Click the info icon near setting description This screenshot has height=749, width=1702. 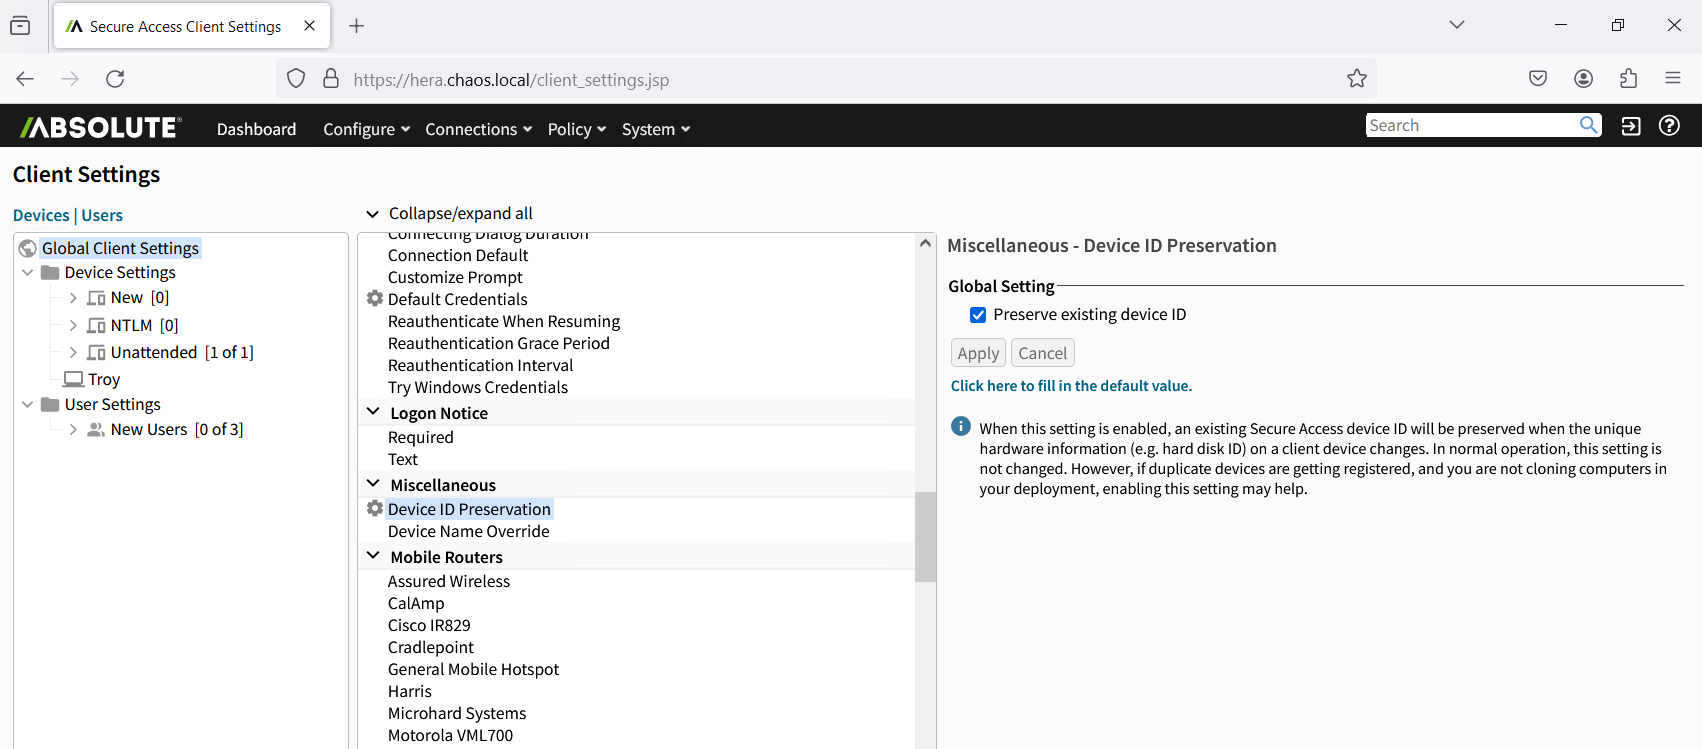961,426
